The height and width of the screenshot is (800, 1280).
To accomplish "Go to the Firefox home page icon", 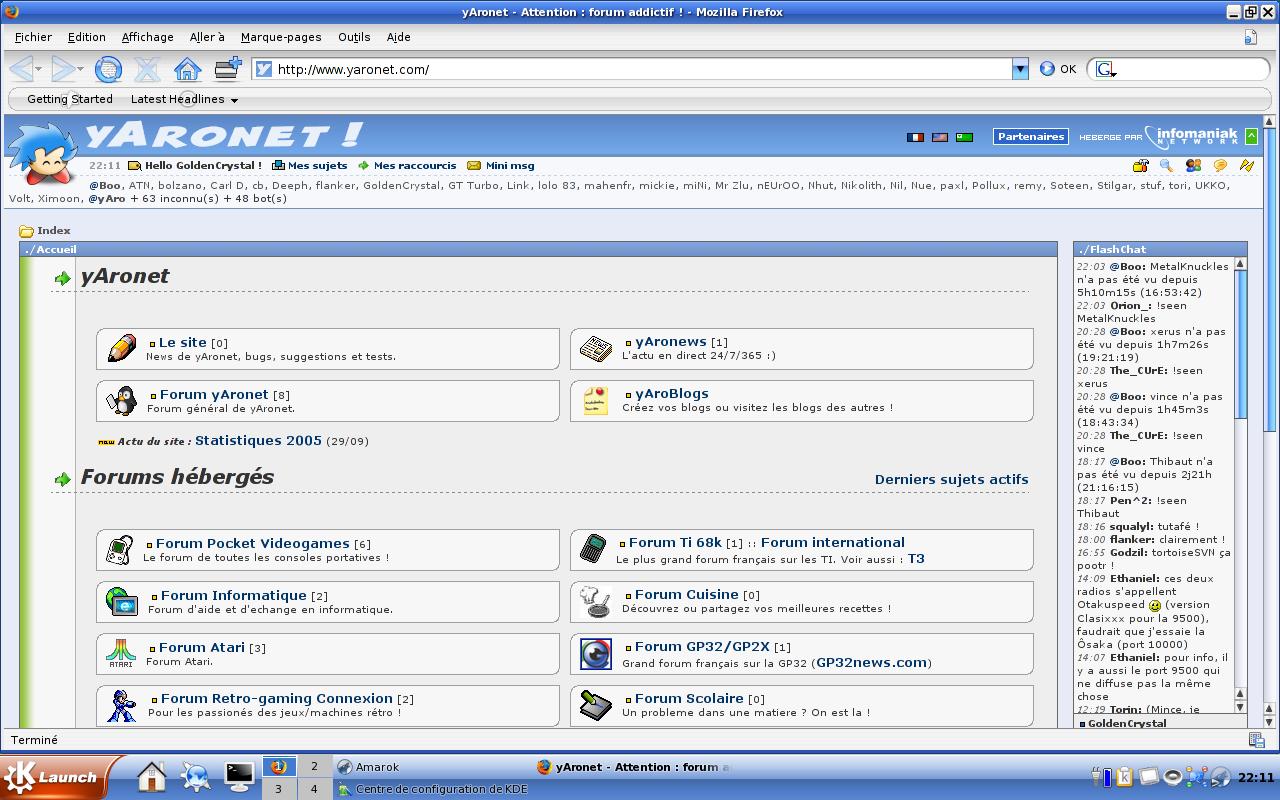I will coord(187,69).
